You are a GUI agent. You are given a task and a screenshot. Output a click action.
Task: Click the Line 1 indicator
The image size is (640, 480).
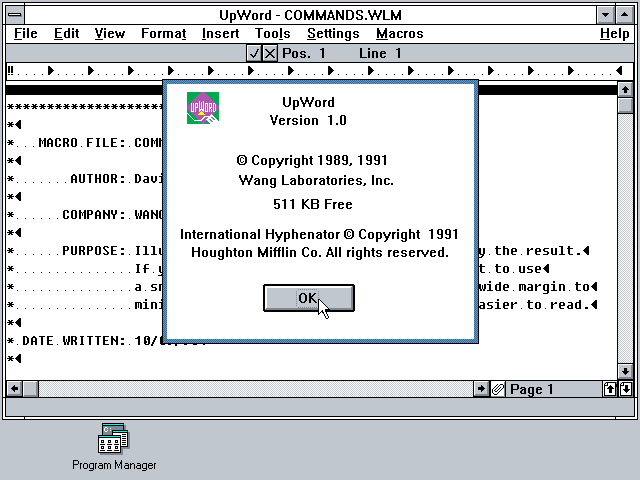tap(380, 53)
